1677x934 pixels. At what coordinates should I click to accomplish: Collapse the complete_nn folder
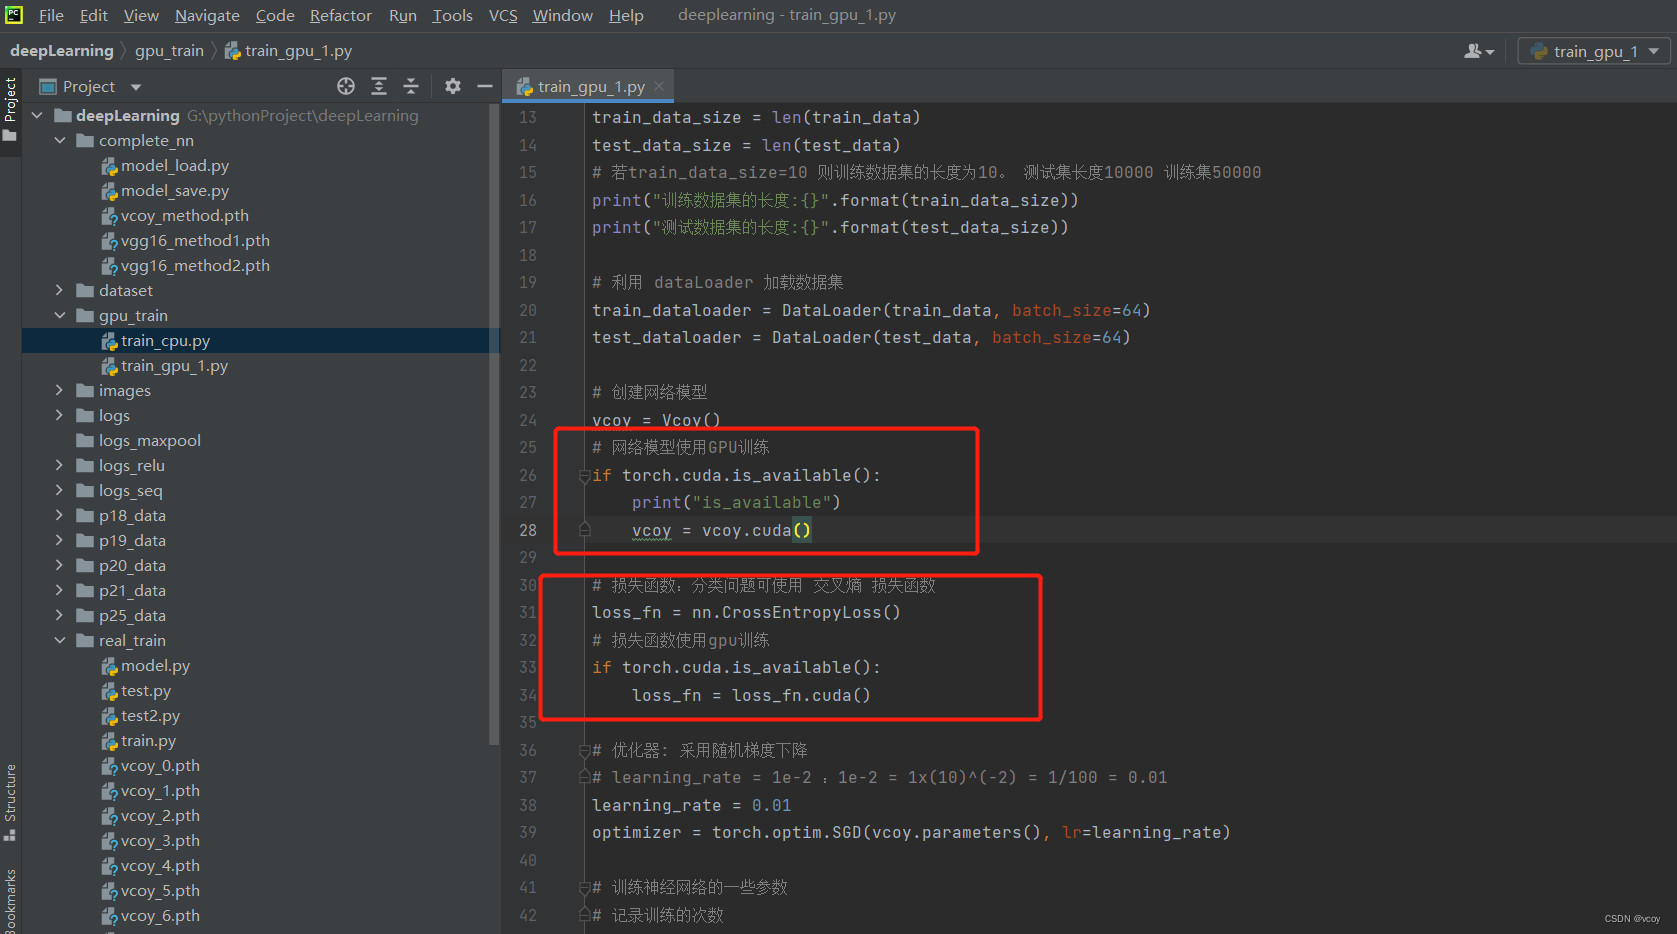[59, 140]
